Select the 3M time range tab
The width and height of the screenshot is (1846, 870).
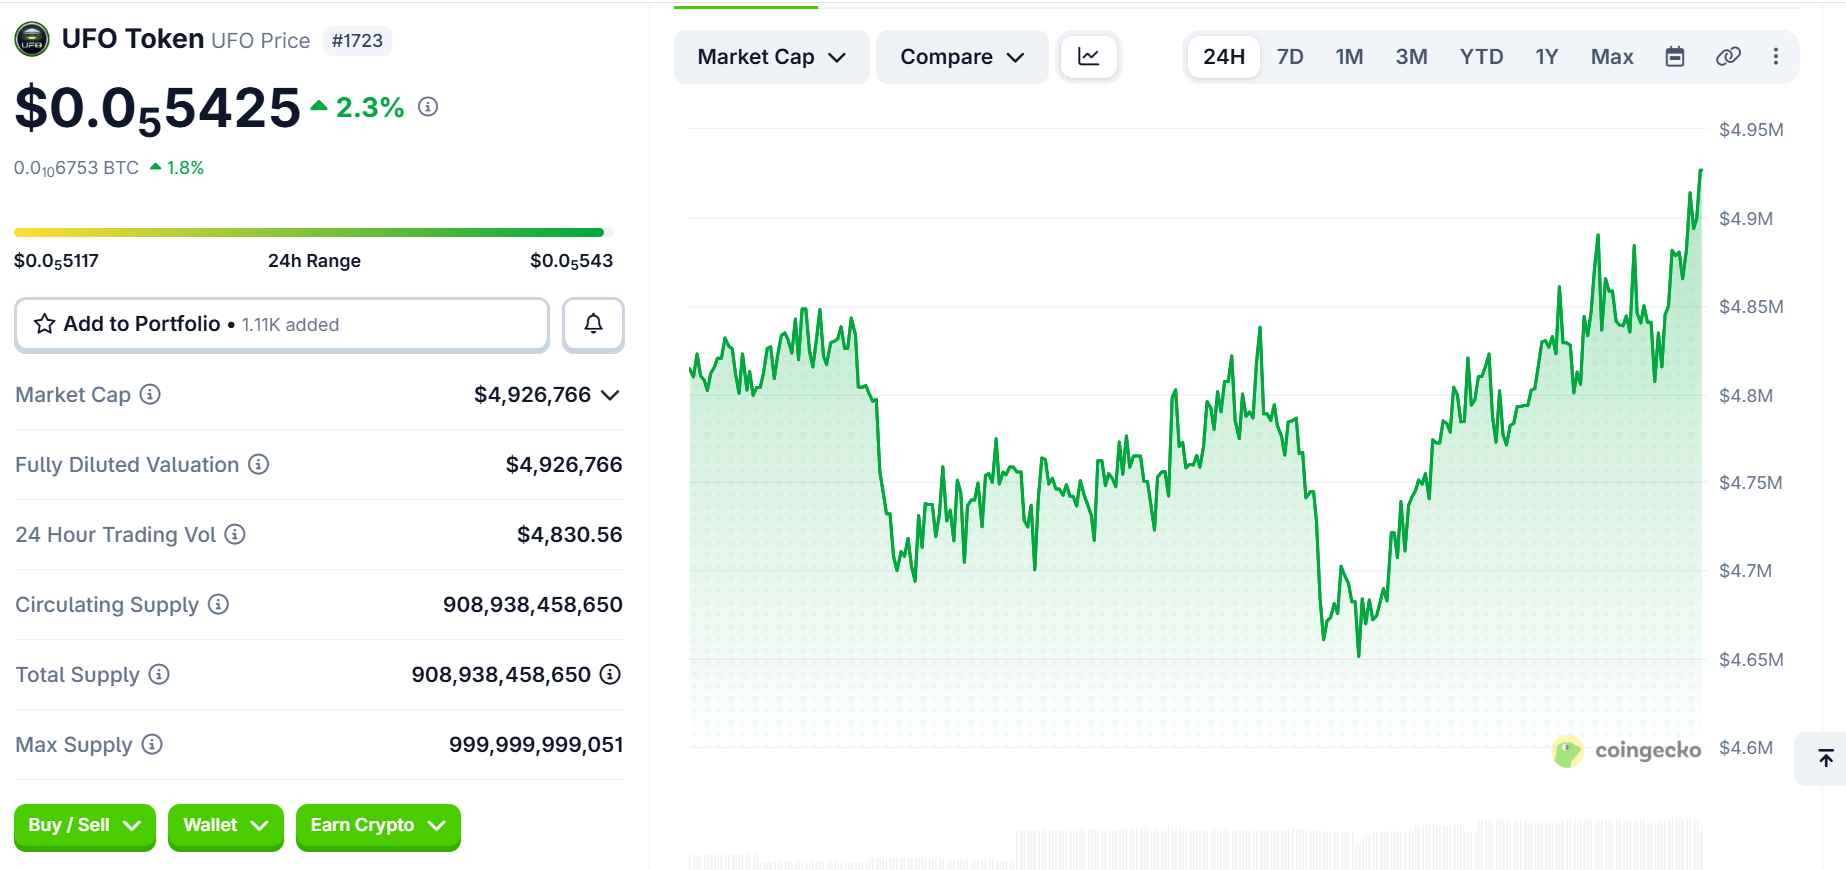1411,57
